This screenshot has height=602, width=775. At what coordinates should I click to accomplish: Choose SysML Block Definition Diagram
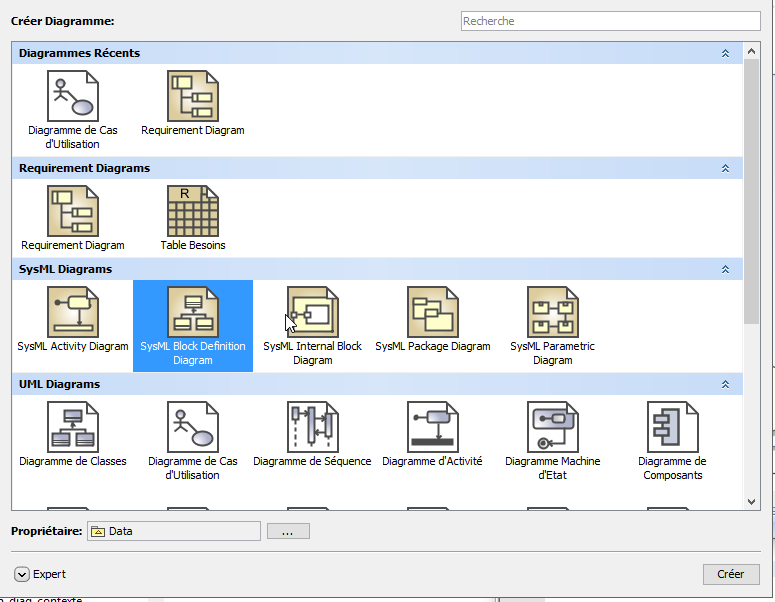tap(193, 312)
